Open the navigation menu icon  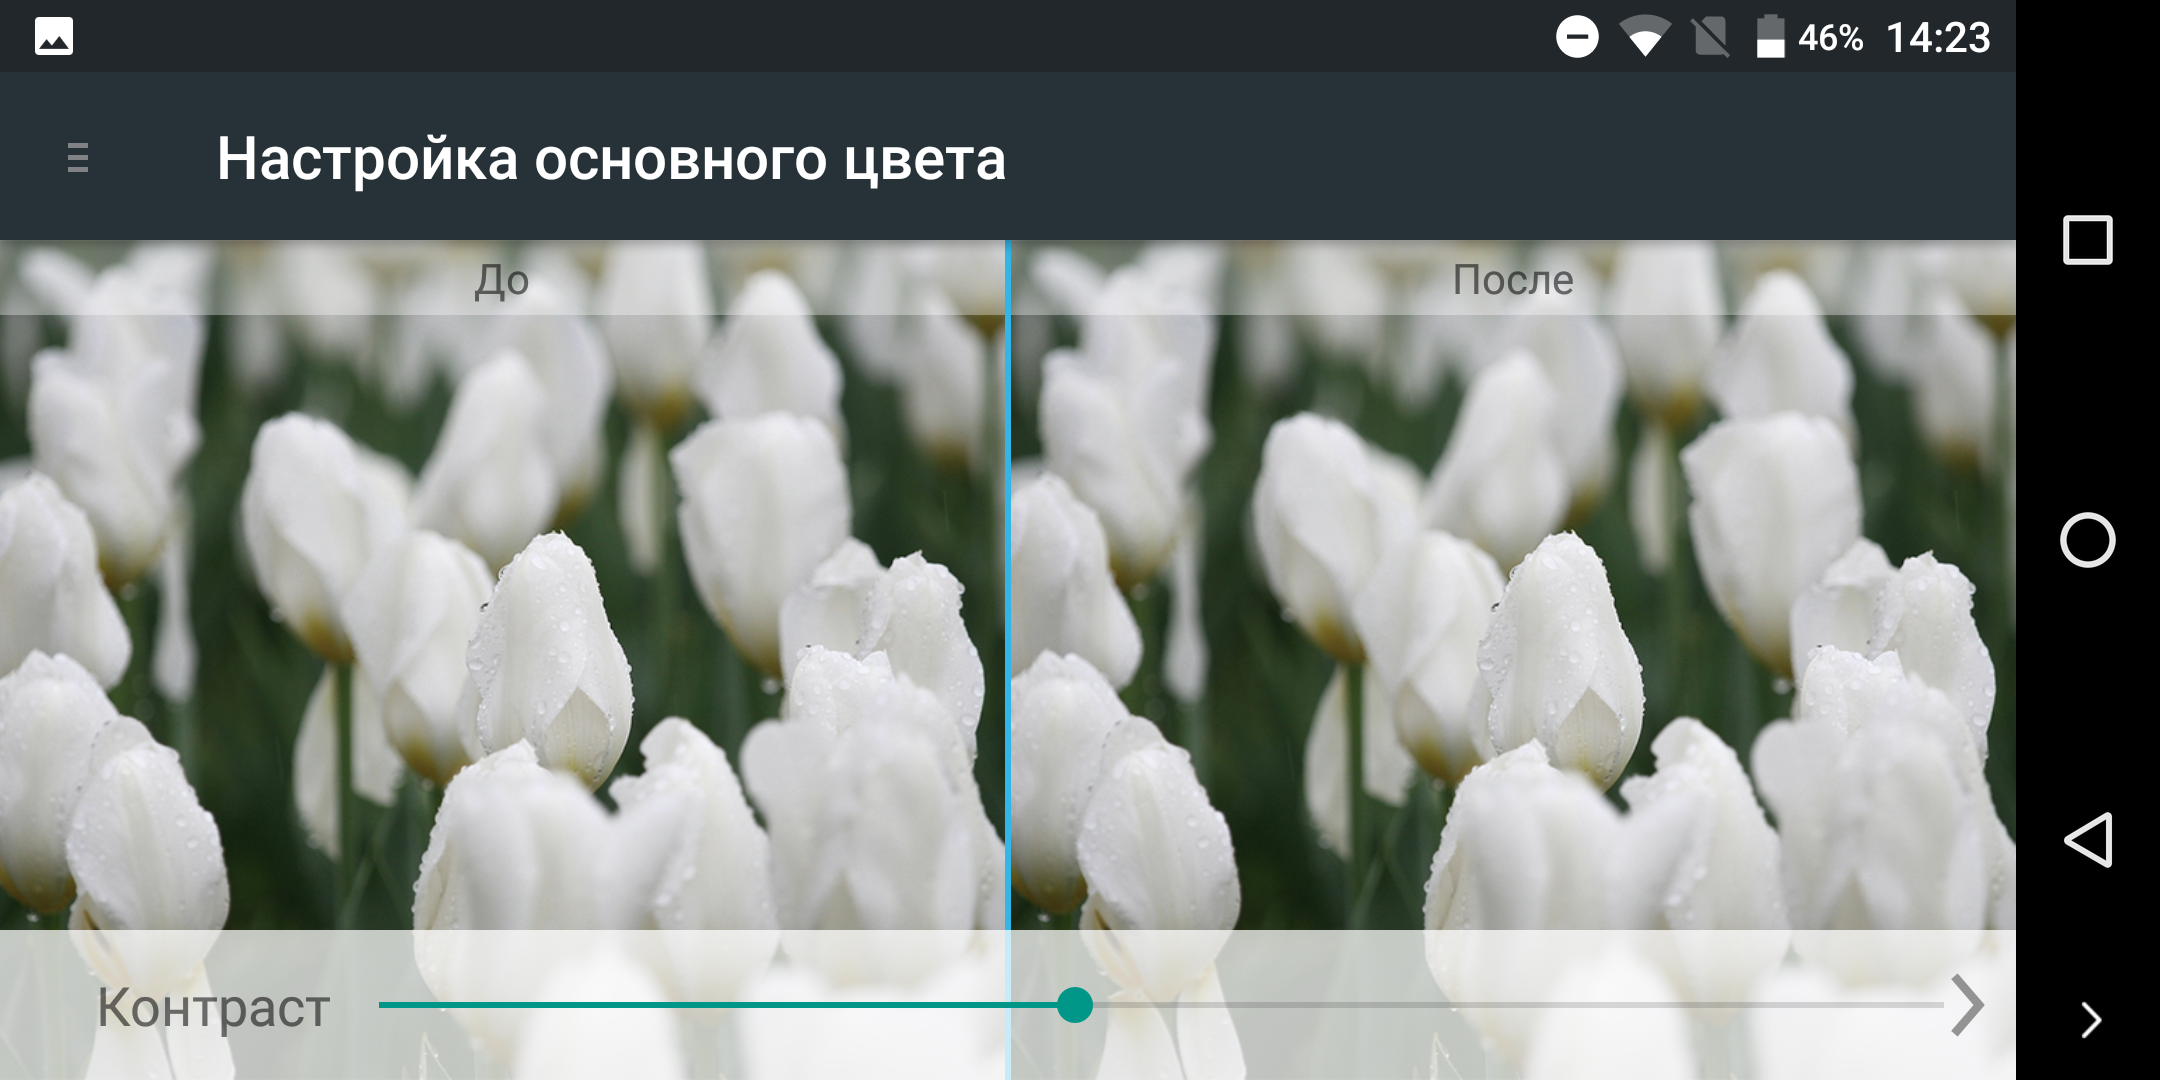tap(78, 158)
